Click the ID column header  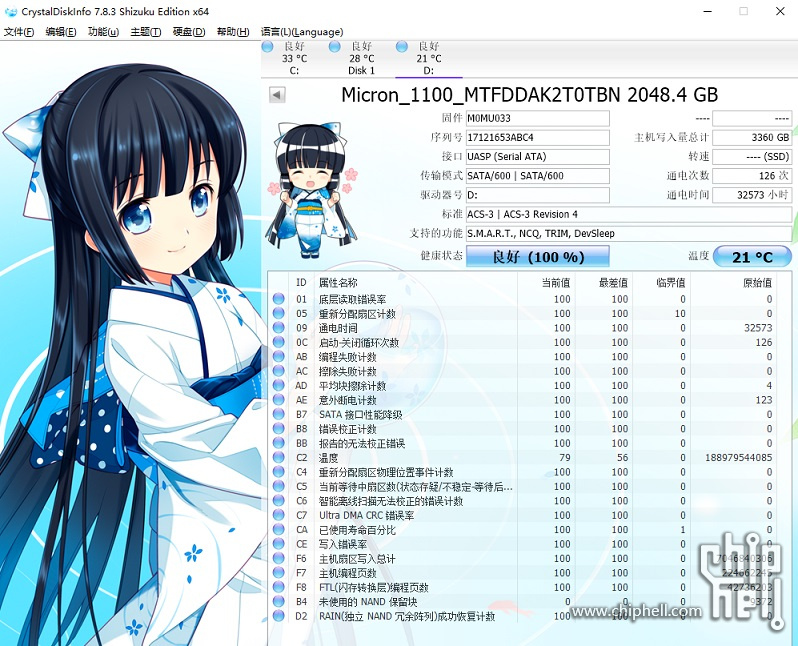click(x=301, y=283)
